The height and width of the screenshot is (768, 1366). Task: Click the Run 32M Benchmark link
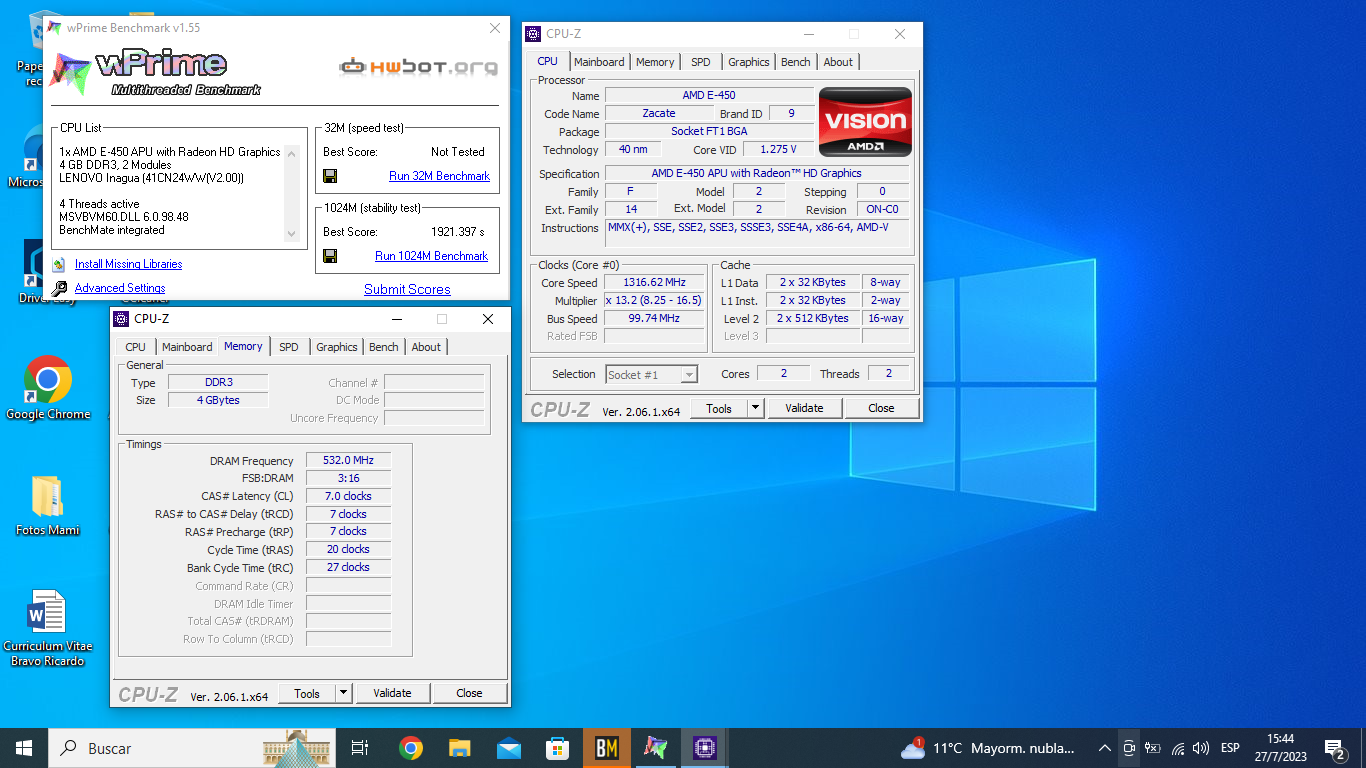tap(439, 176)
